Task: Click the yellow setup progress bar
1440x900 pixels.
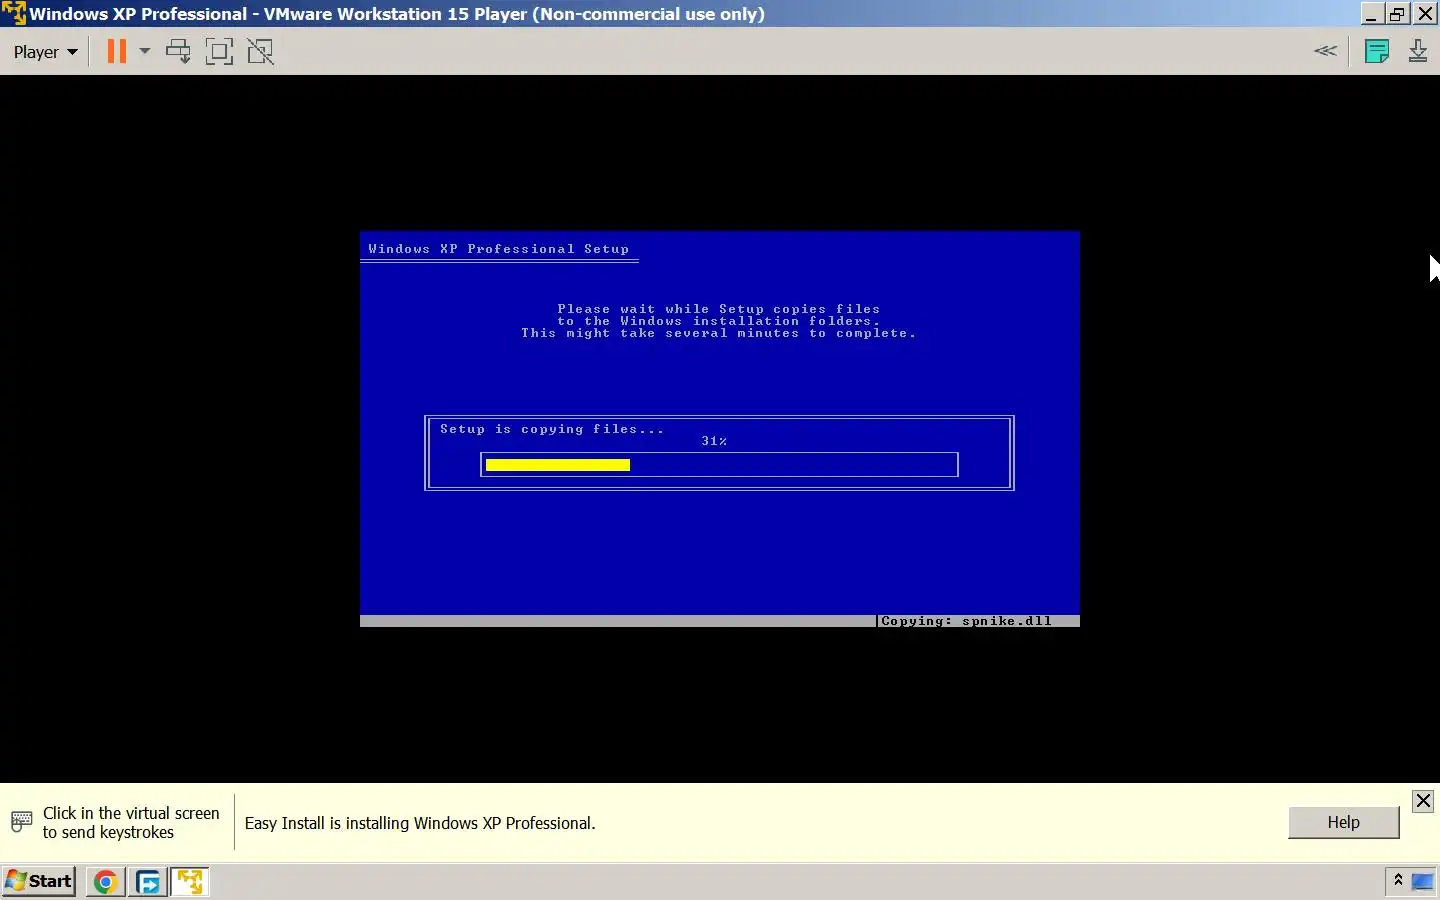Action: pyautogui.click(x=558, y=465)
